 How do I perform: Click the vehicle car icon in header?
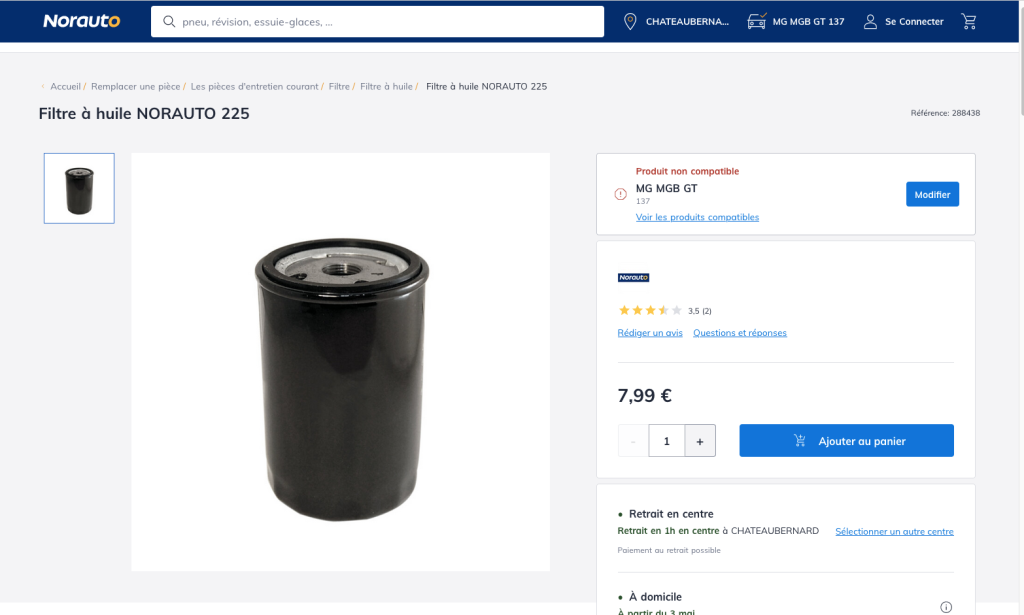pos(757,21)
